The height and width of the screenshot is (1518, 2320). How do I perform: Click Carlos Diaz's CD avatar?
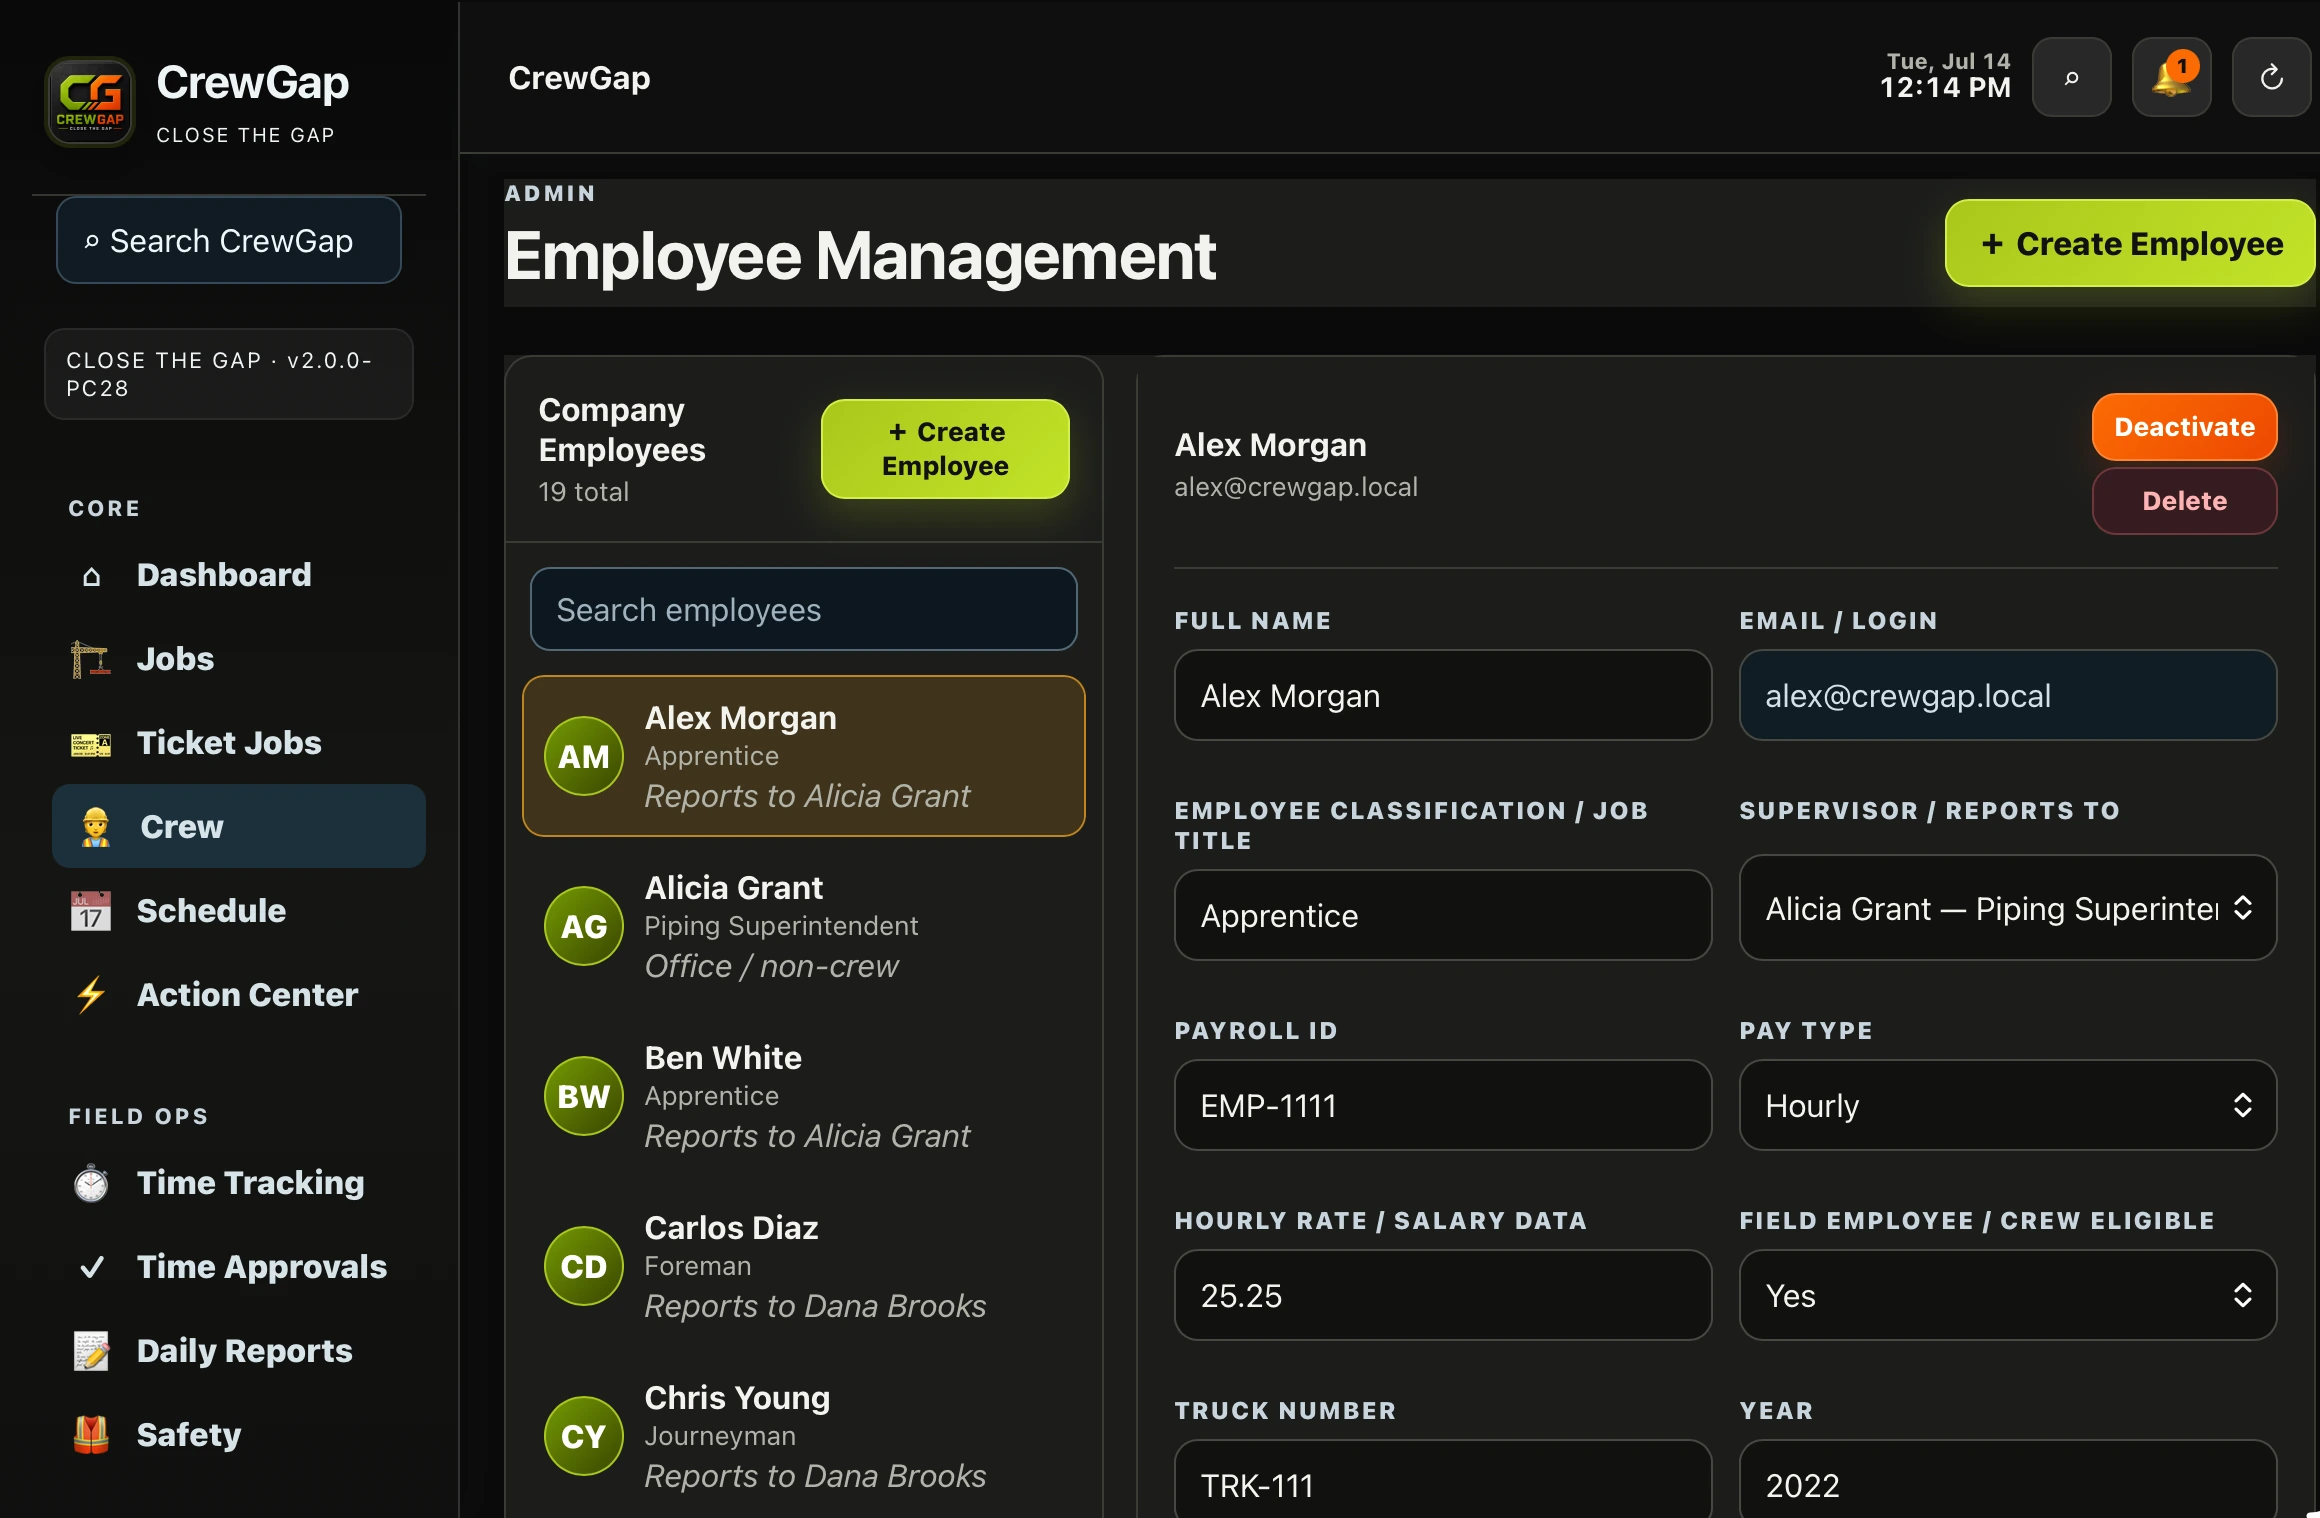[584, 1267]
